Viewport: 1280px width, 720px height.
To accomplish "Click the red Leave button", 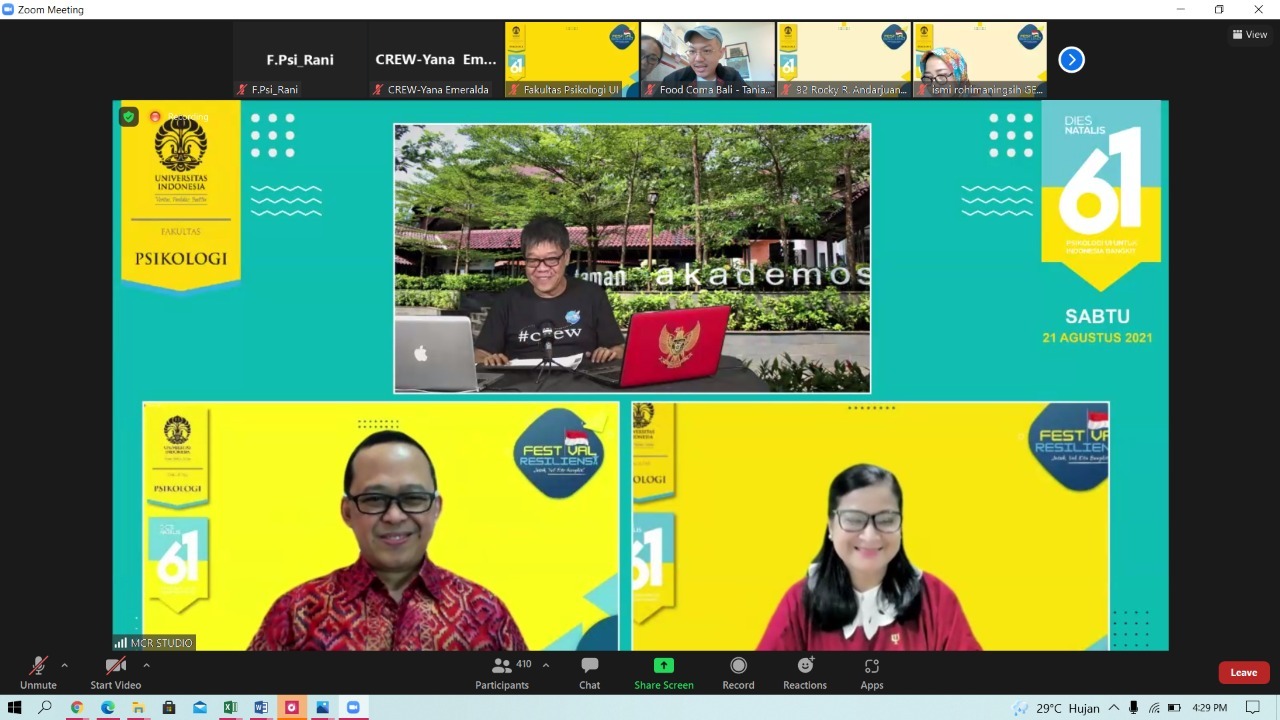I will 1243,672.
